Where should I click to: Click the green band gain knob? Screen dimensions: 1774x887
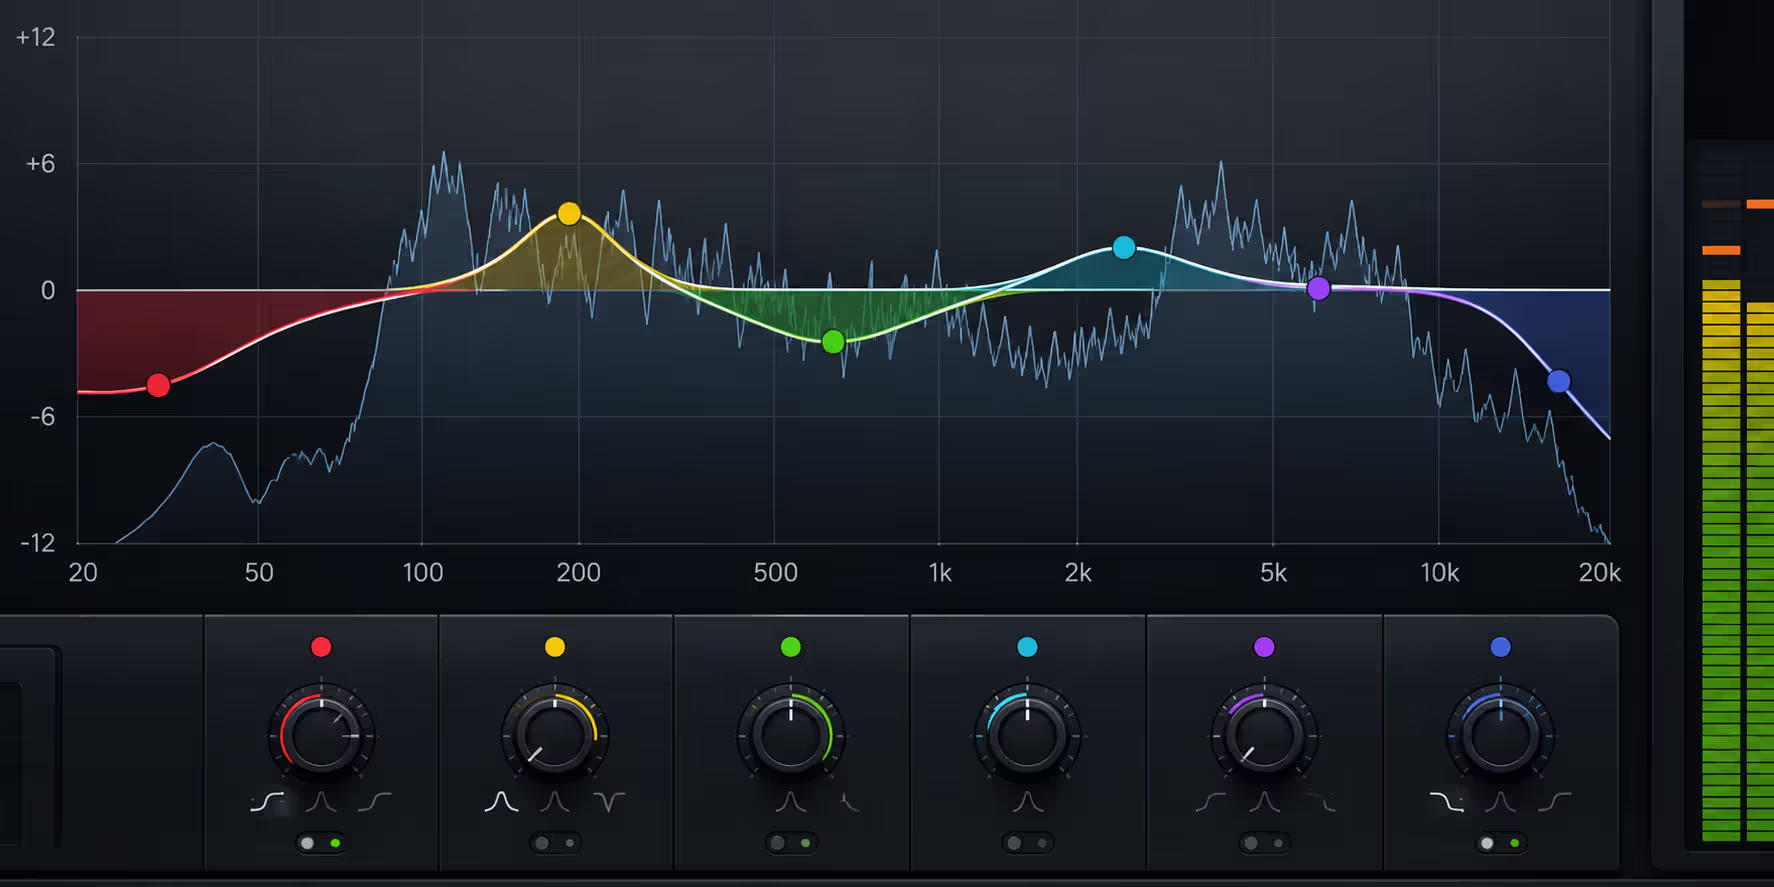791,736
